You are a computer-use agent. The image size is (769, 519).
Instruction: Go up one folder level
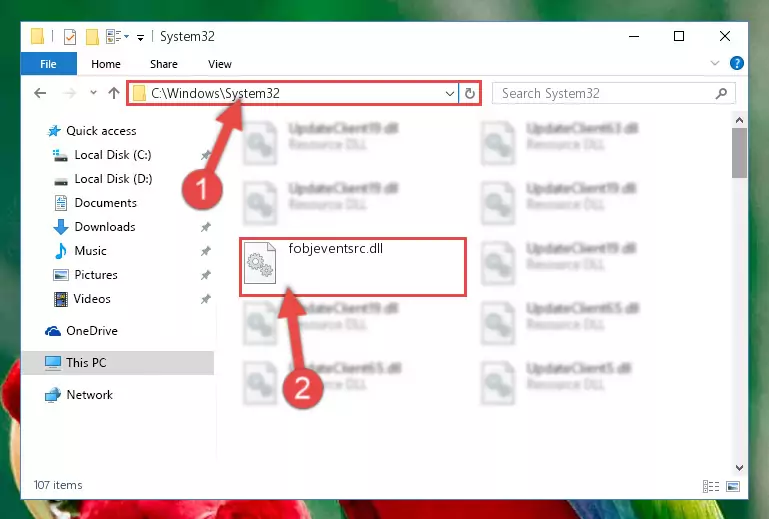click(114, 93)
